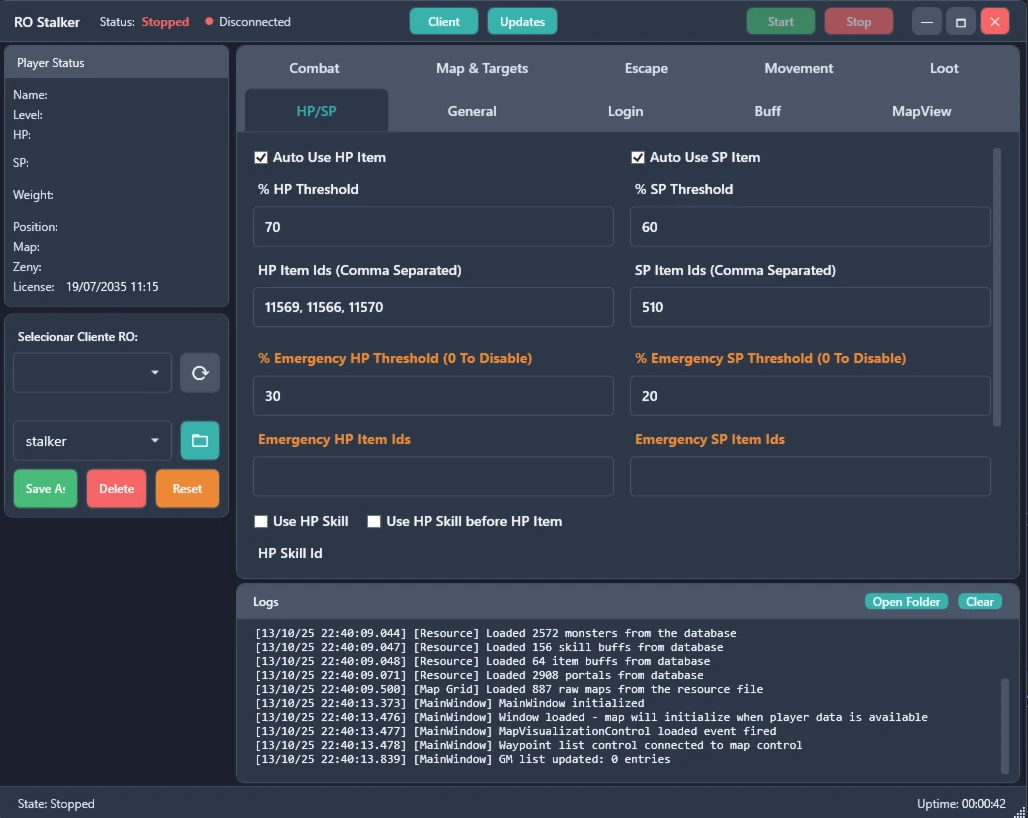The height and width of the screenshot is (818, 1028).
Task: Click the red close window icon
Action: coord(994,21)
